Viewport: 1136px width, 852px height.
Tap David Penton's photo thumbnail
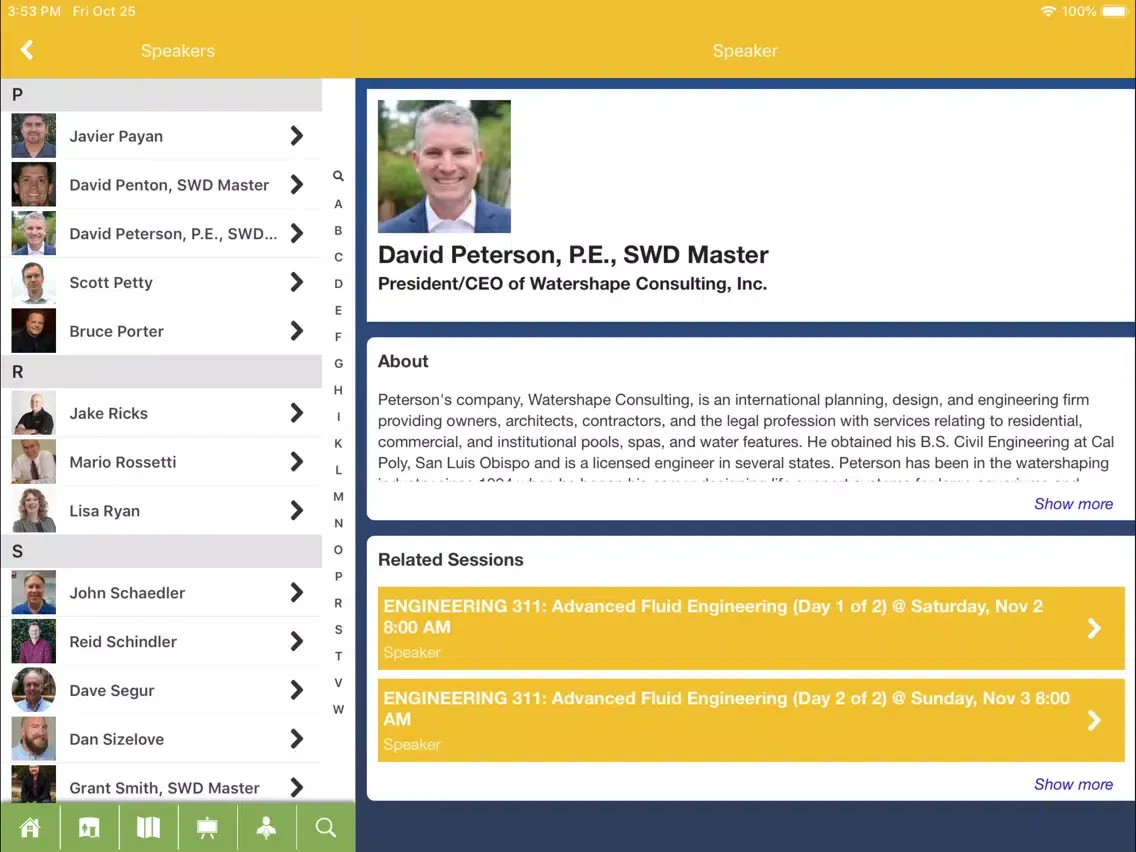33,185
